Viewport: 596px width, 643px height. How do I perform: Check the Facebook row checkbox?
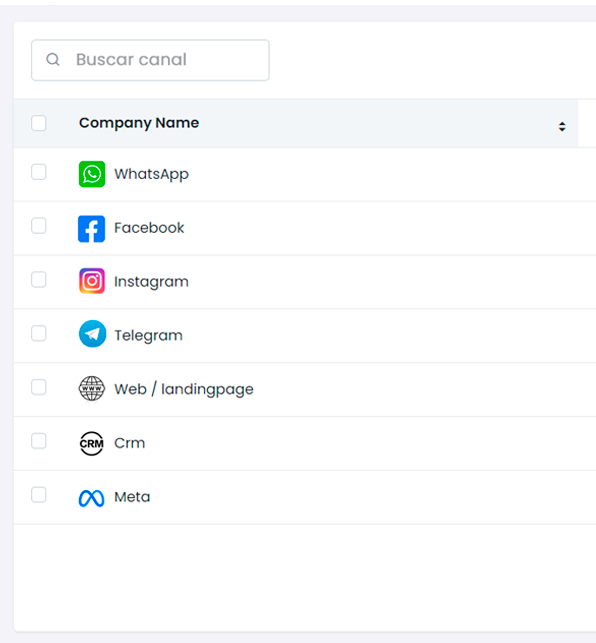pyautogui.click(x=39, y=226)
